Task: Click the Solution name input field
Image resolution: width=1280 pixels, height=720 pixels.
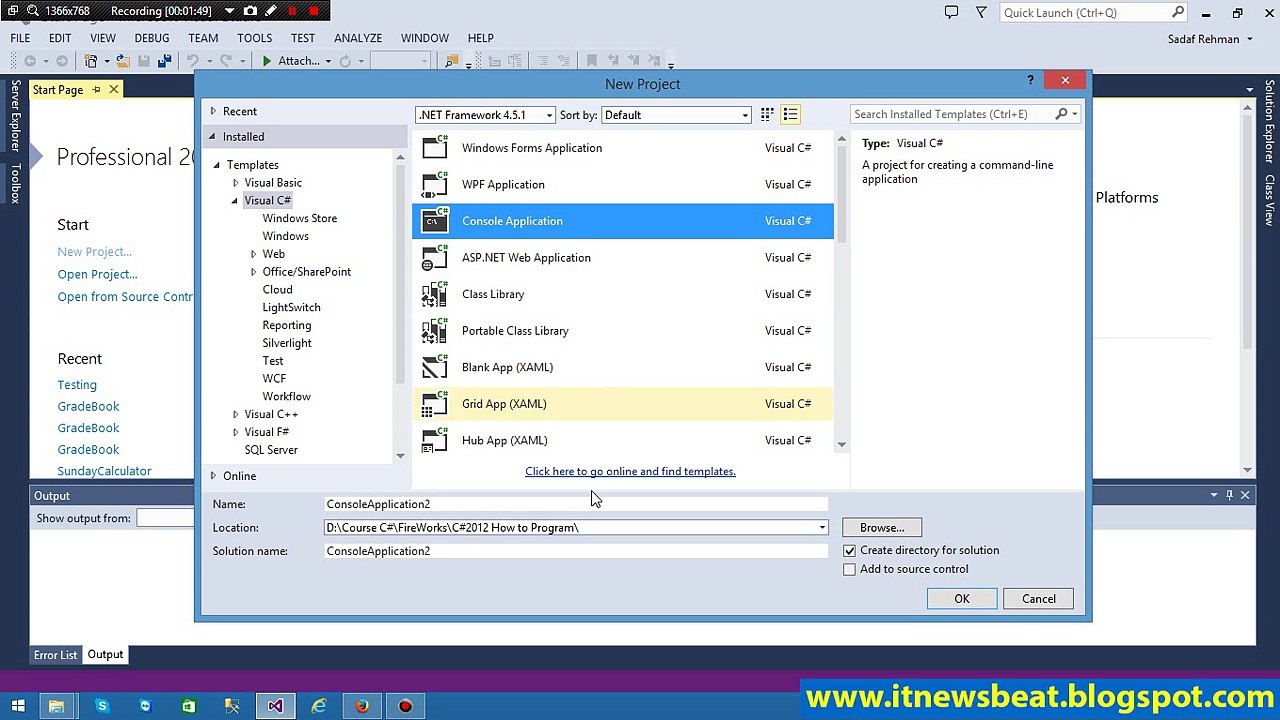Action: point(576,551)
